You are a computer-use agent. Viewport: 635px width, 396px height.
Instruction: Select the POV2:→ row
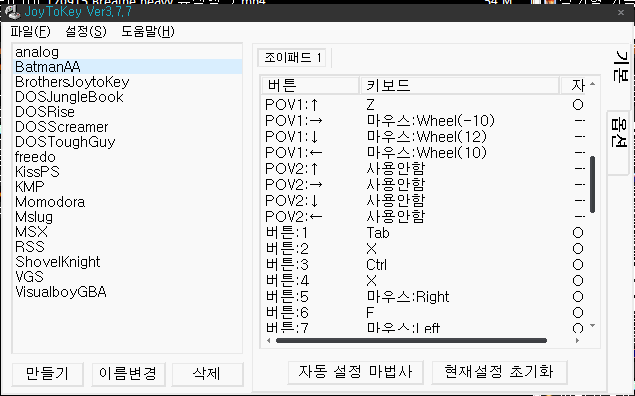click(424, 185)
